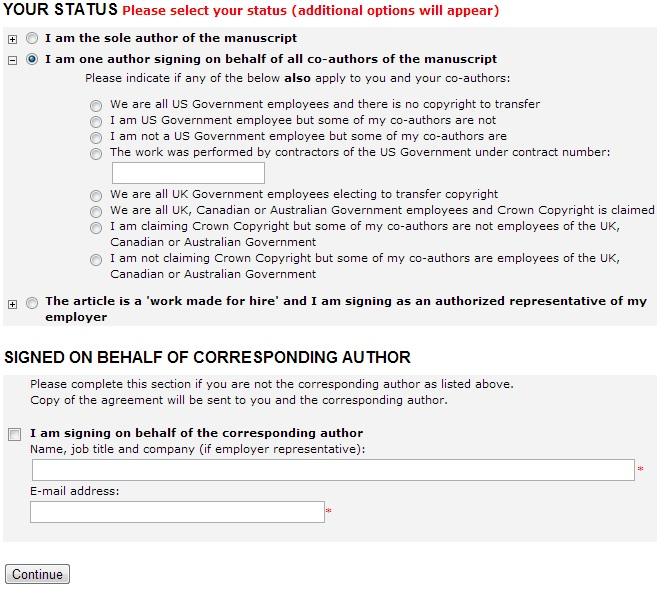Image resolution: width=666 pixels, height=597 pixels.
Task: Select 'one author signing on behalf' radio button
Action: pyautogui.click(x=33, y=60)
